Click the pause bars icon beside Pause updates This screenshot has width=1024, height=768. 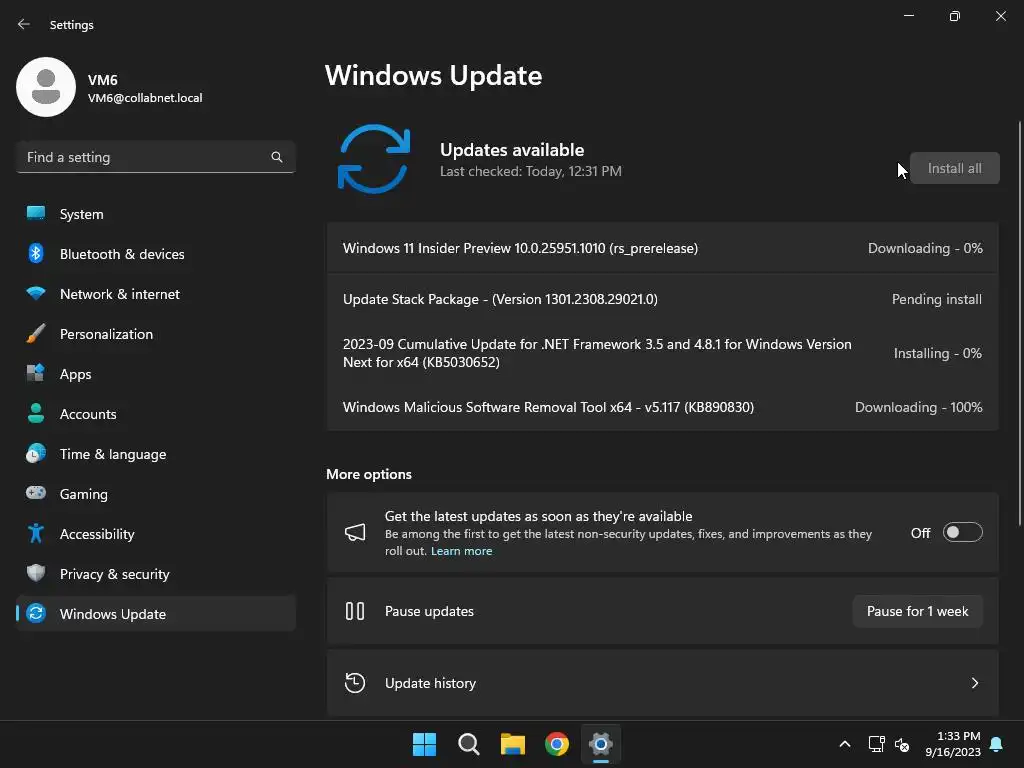click(355, 611)
